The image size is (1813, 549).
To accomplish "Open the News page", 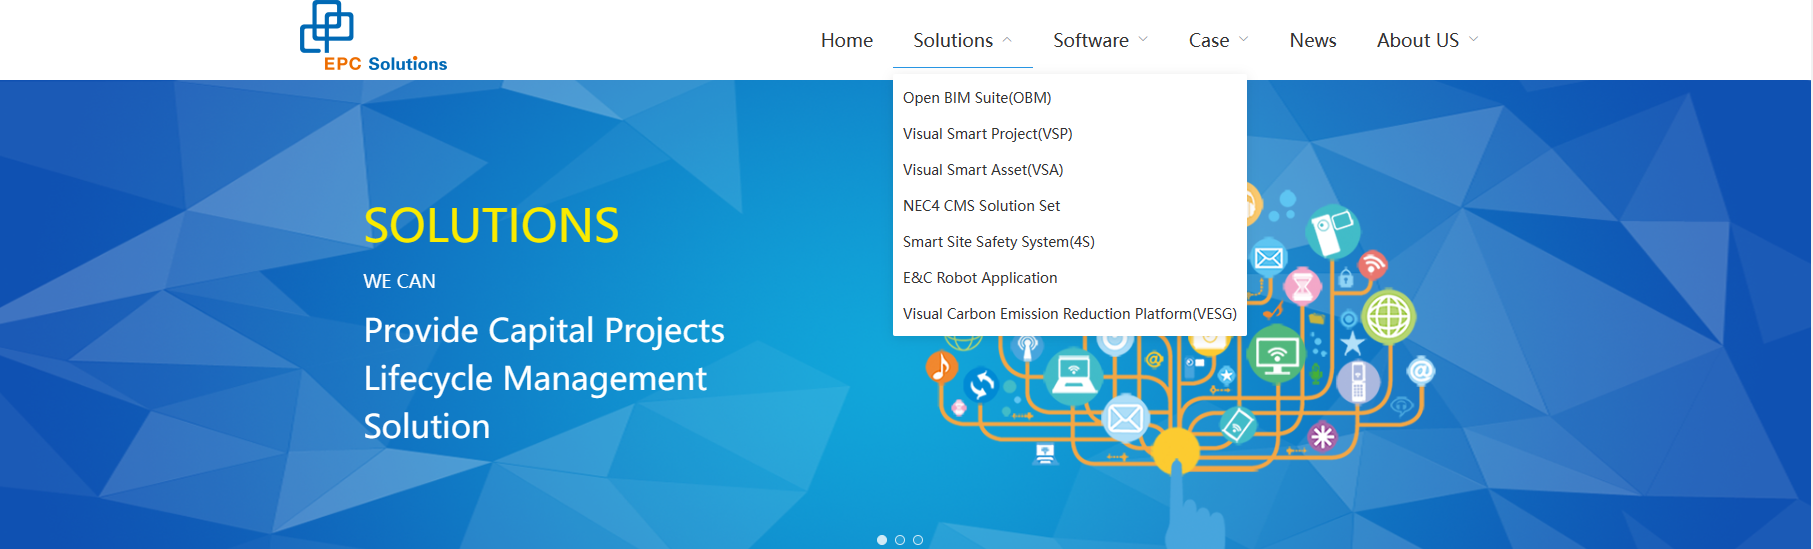I will [x=1312, y=40].
